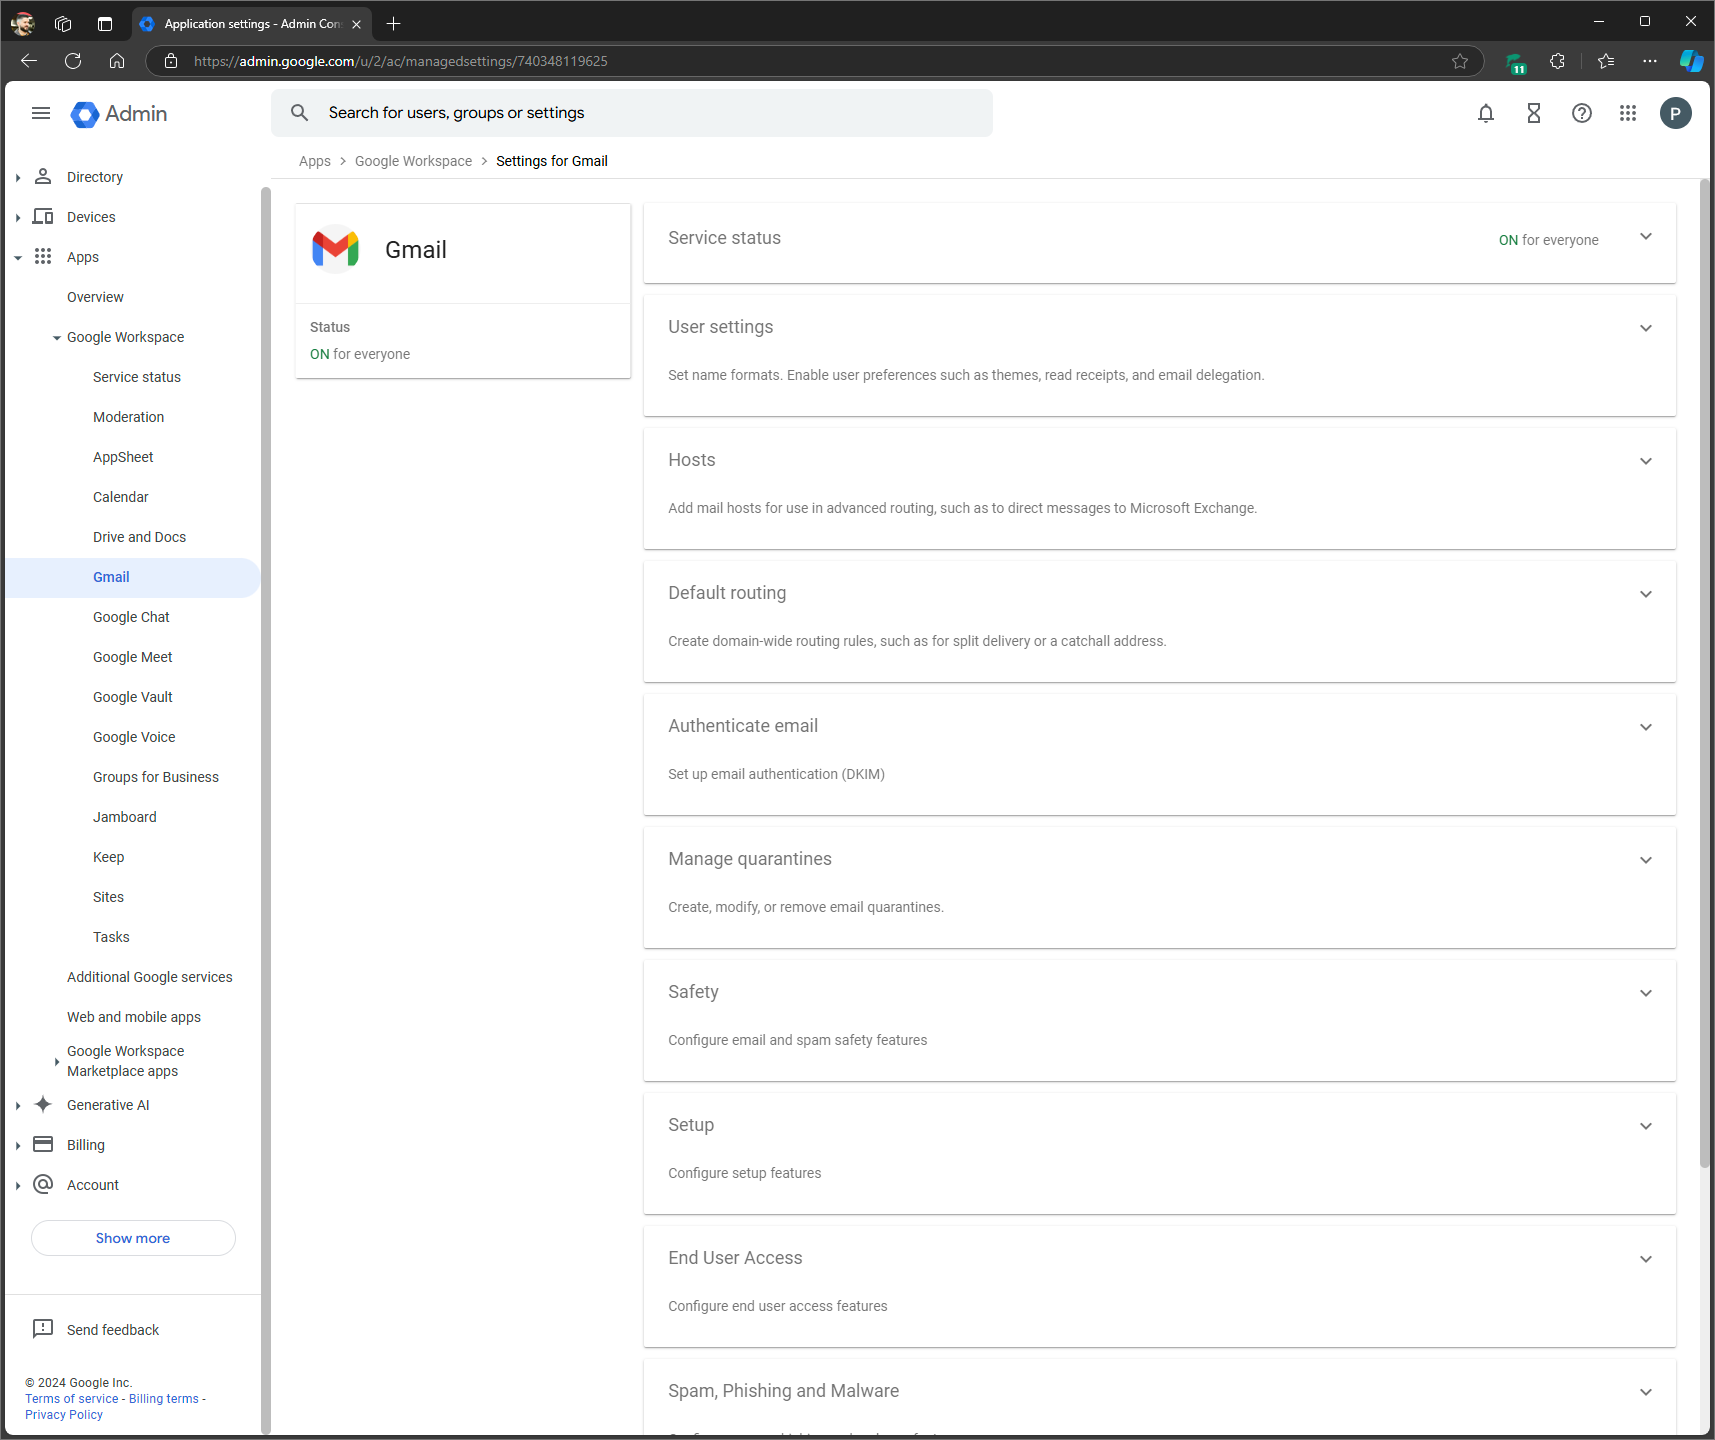This screenshot has width=1715, height=1440.
Task: Focus the search users, groups or settings field
Action: 632,113
